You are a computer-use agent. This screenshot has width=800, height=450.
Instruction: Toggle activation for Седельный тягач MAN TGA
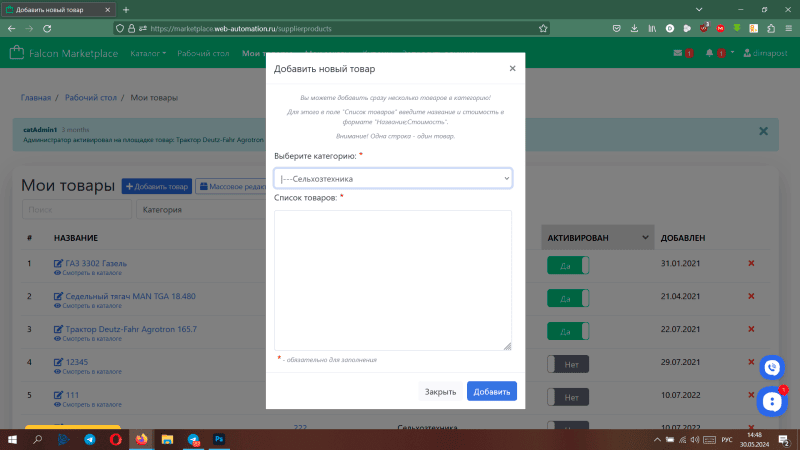(x=568, y=298)
